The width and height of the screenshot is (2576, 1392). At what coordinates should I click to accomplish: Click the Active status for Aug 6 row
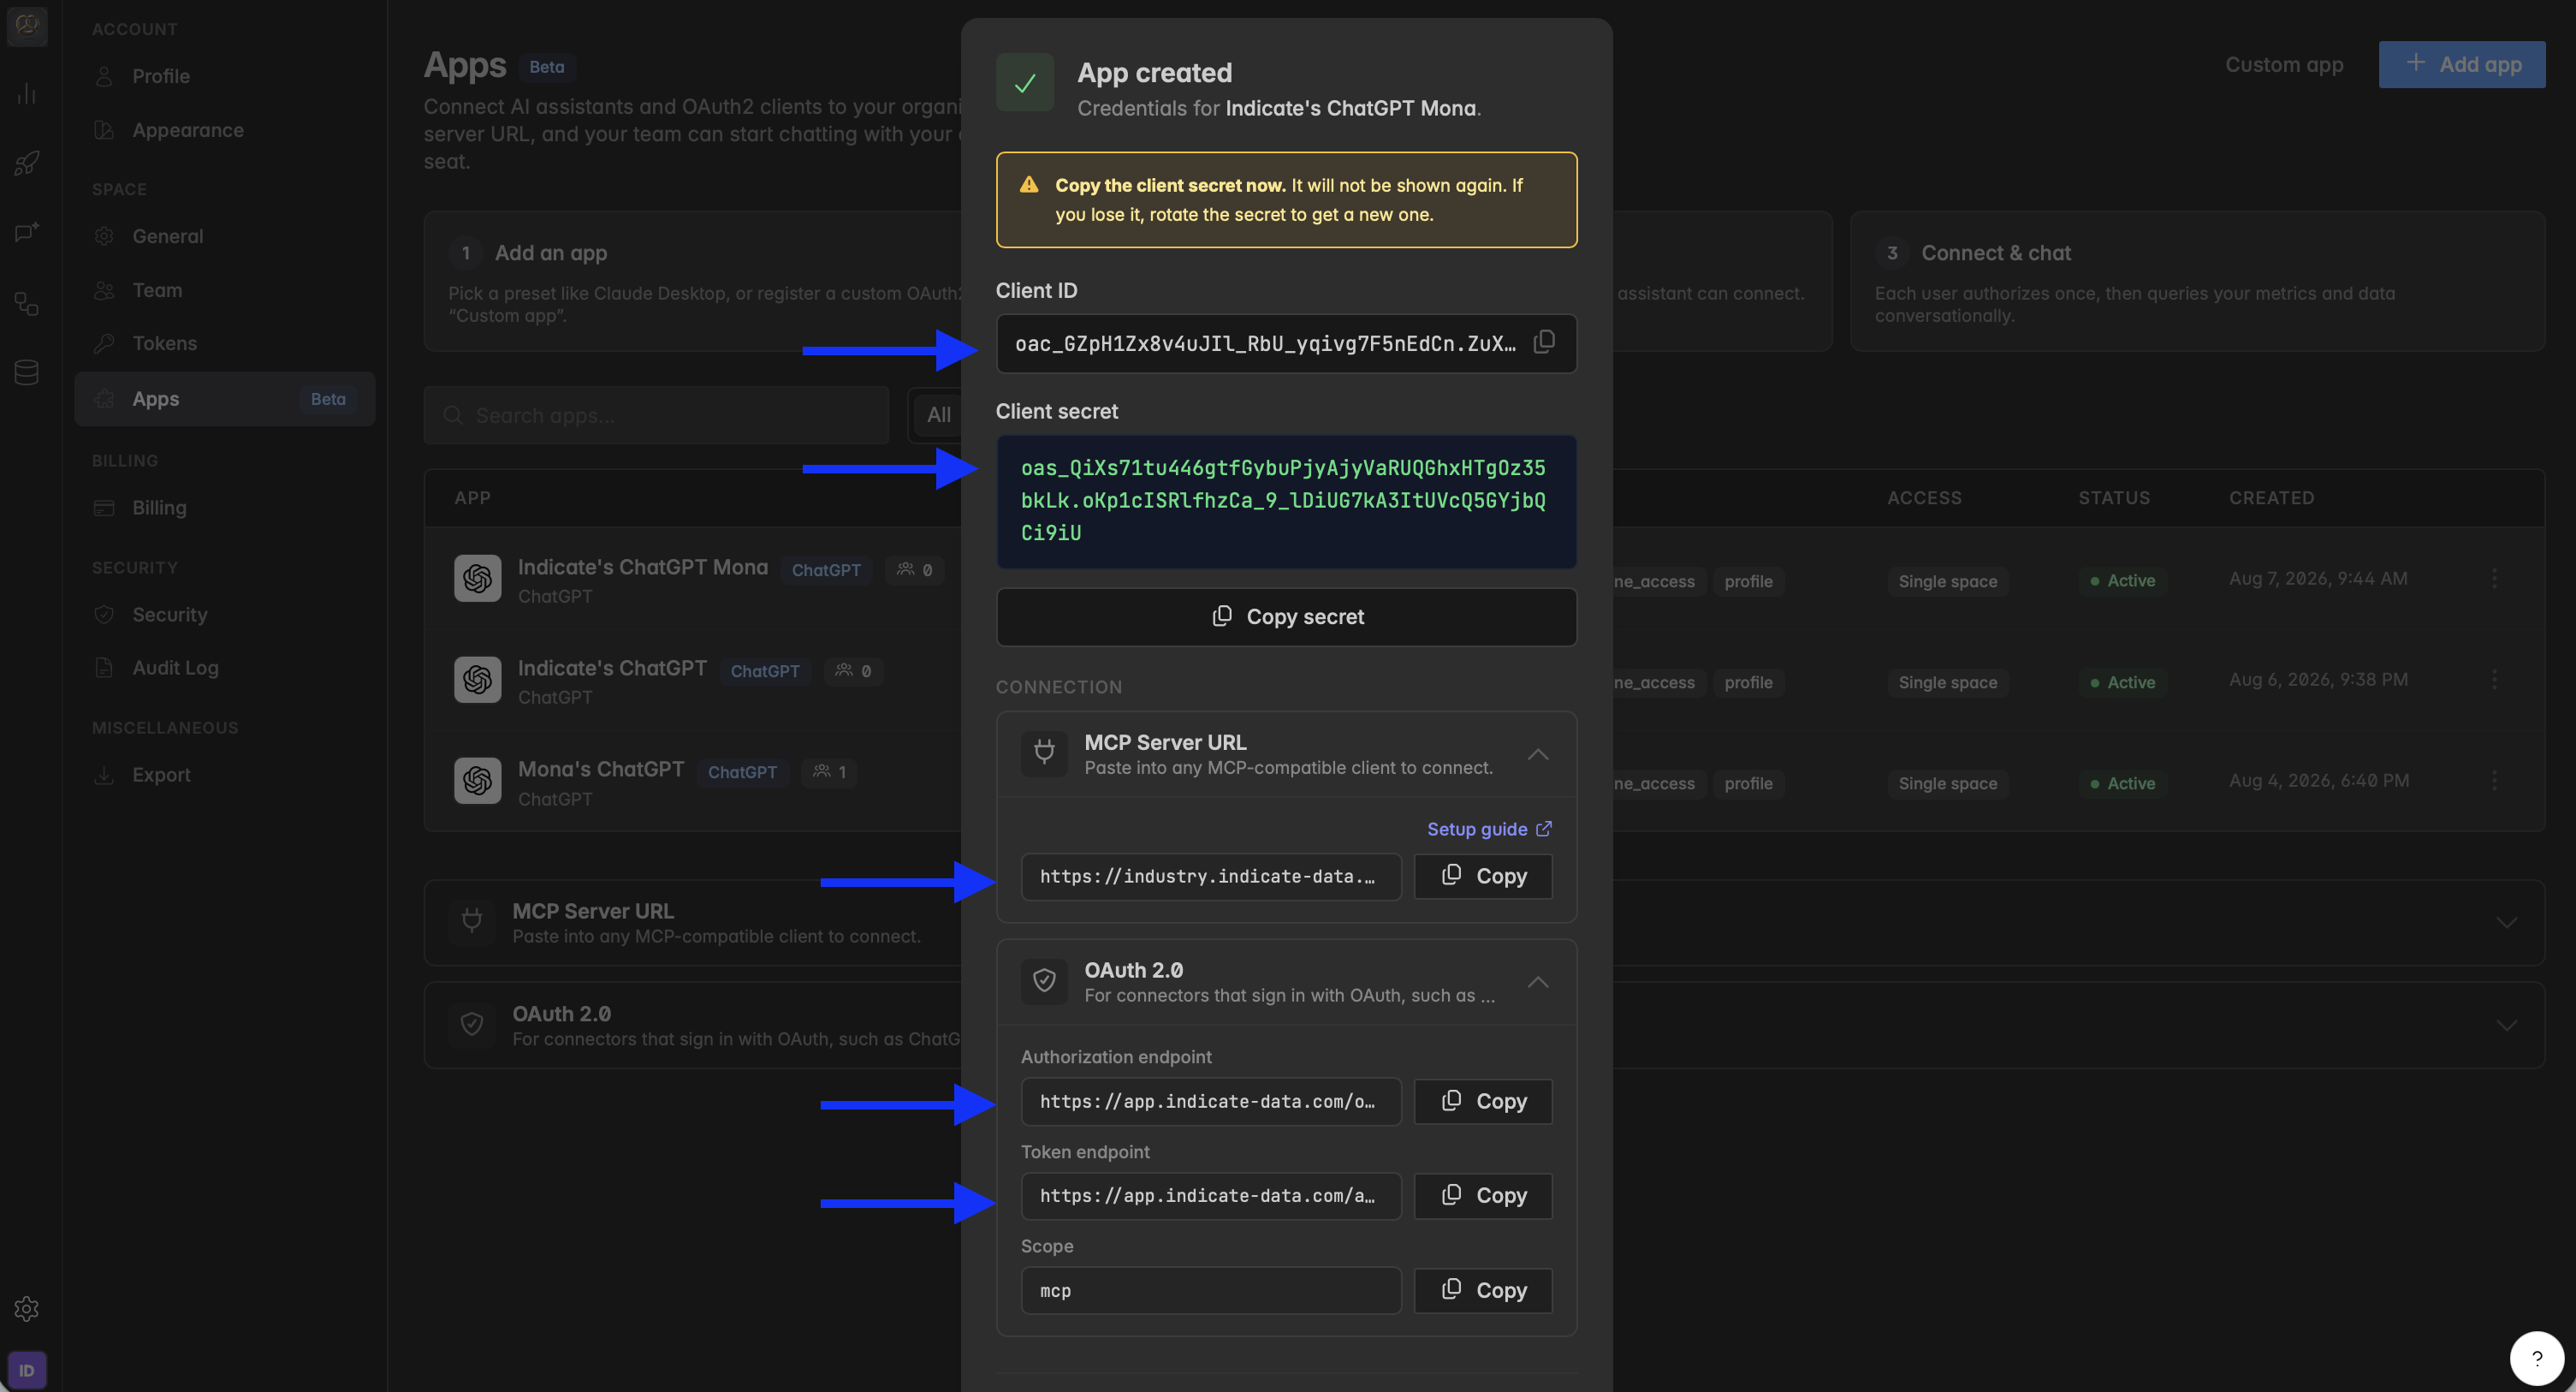tap(2122, 682)
